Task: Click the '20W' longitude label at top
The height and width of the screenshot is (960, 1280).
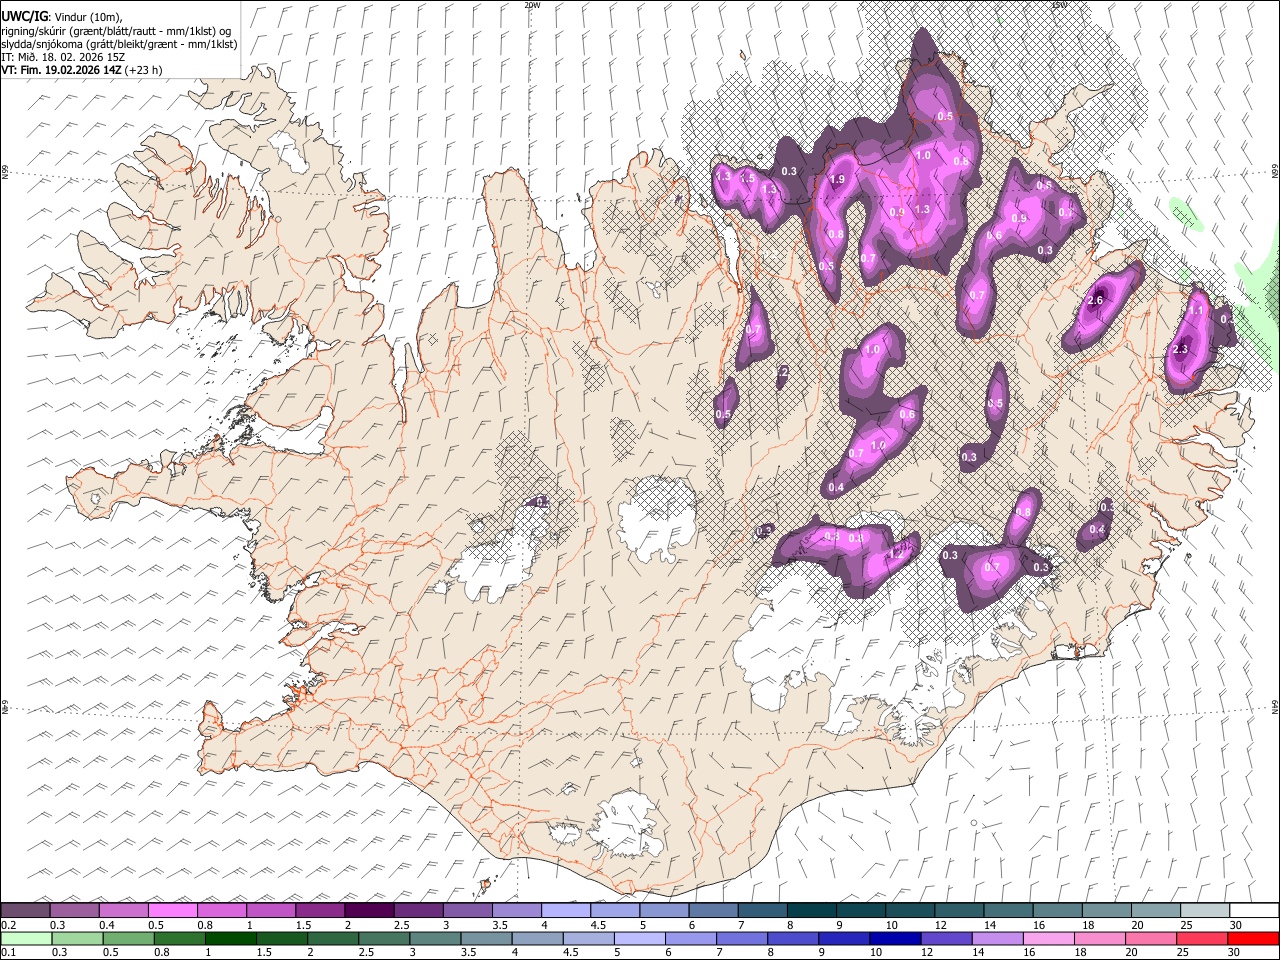Action: (532, 4)
